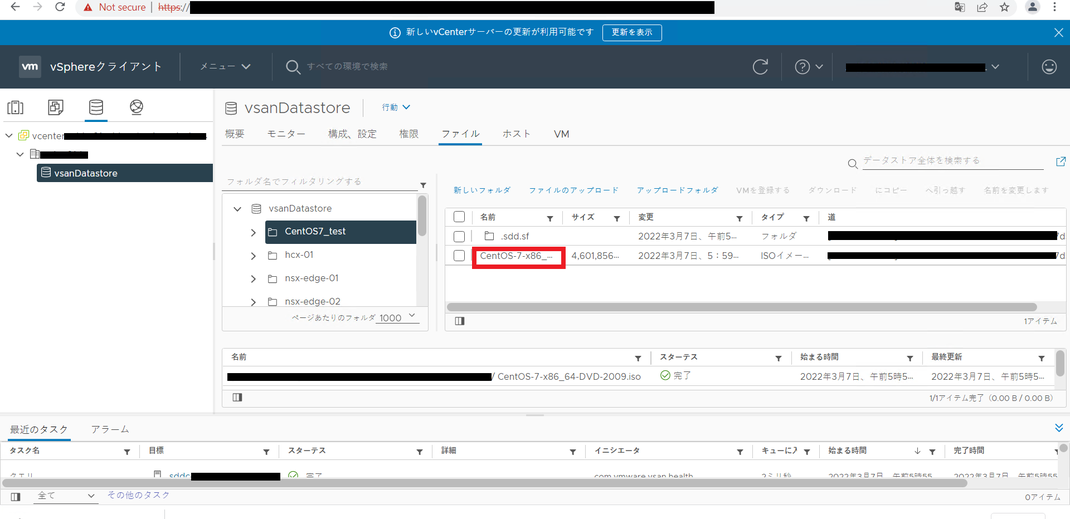Click browser reload button
1070x519 pixels.
click(60, 8)
